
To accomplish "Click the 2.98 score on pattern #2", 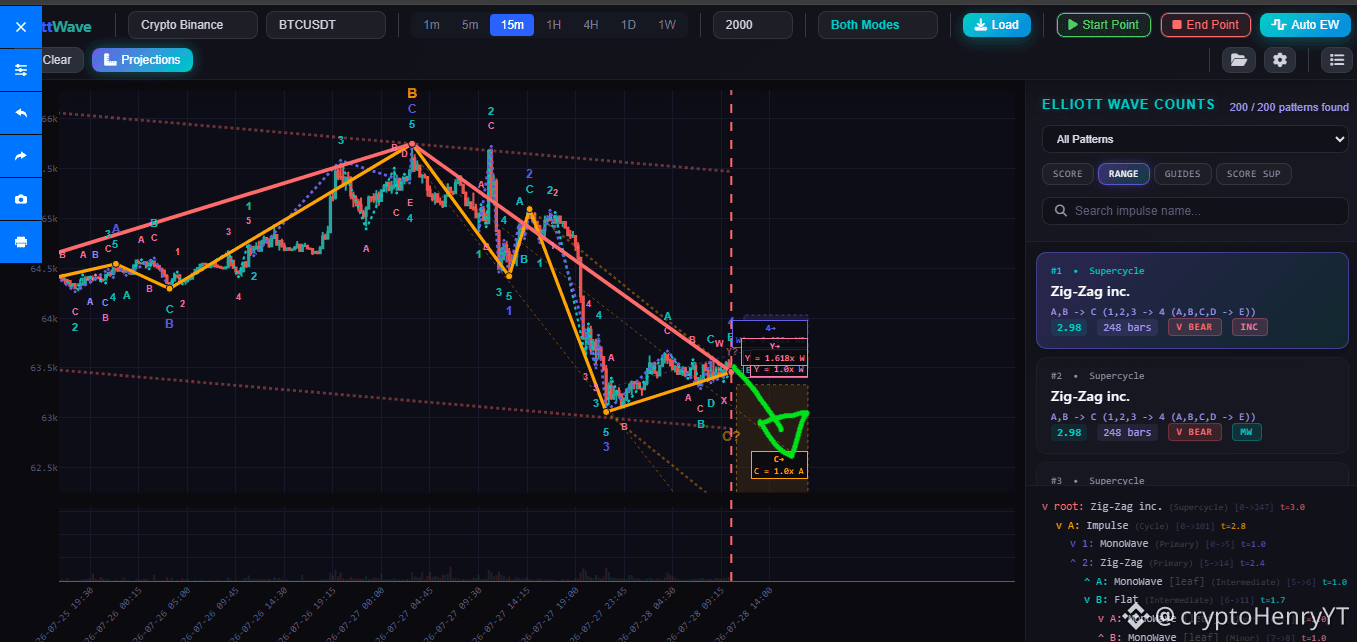I will (1069, 432).
